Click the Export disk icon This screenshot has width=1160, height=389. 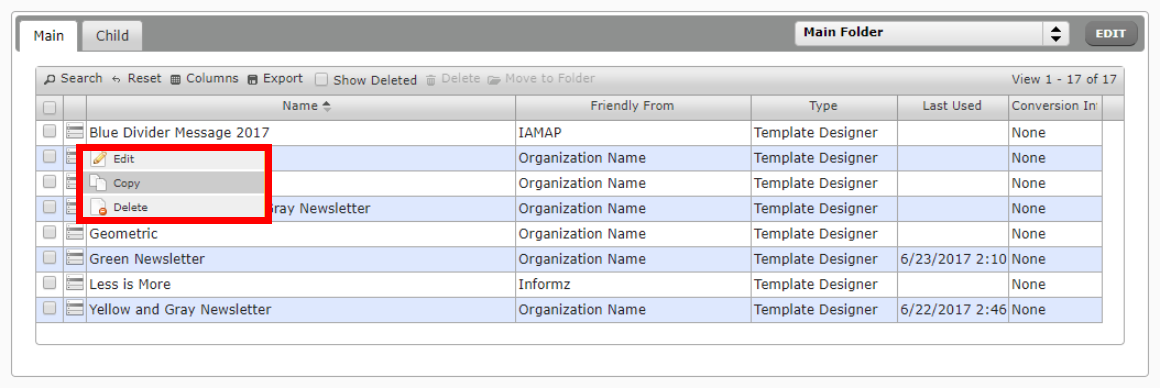(x=252, y=79)
